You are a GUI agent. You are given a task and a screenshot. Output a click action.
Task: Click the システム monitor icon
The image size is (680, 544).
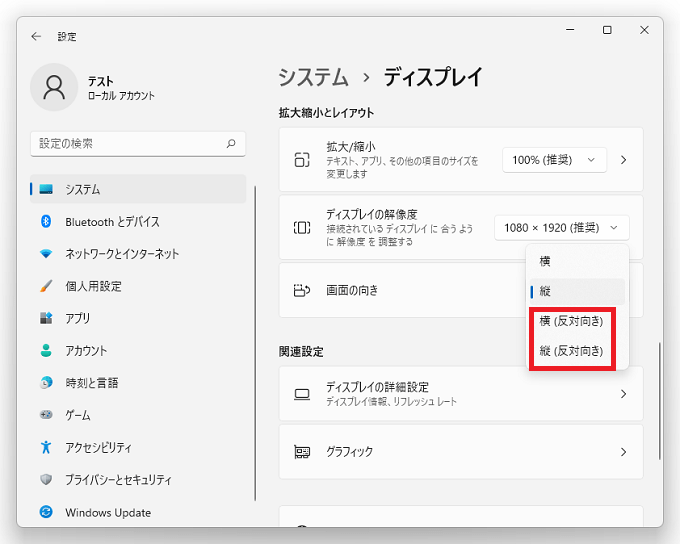[46, 189]
